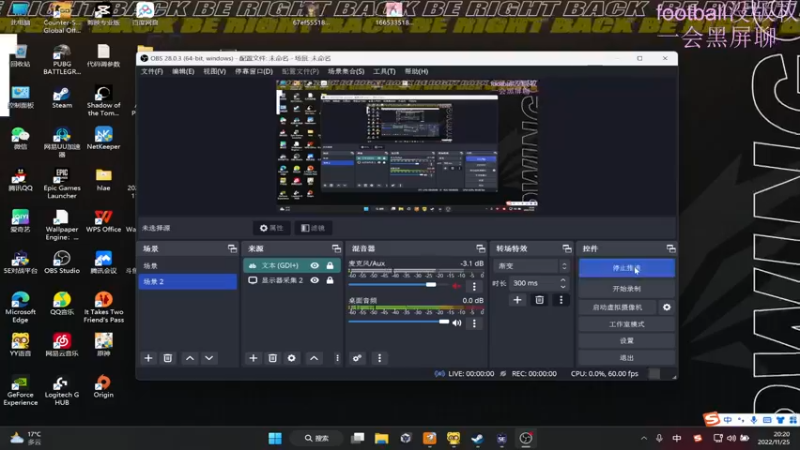Screen dimensions: 800x450
Task: Open the 场景集合(S) menu
Action: pos(346,71)
